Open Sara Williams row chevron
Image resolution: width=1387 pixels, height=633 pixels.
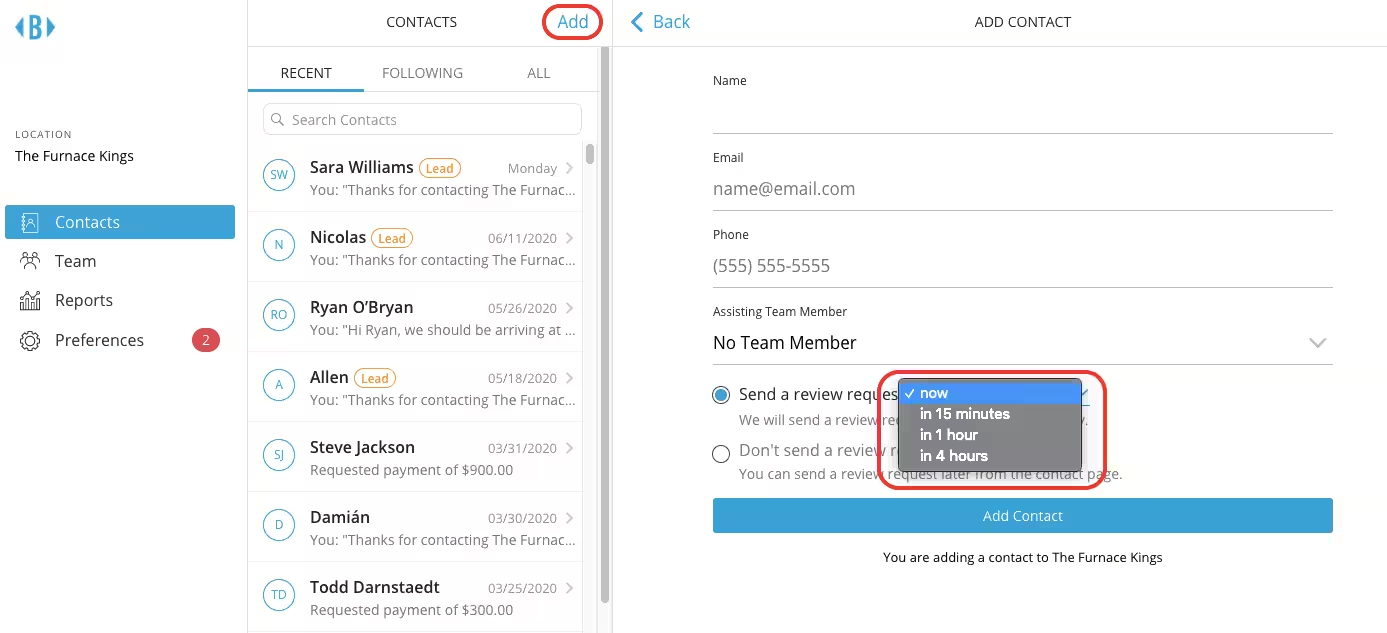570,168
